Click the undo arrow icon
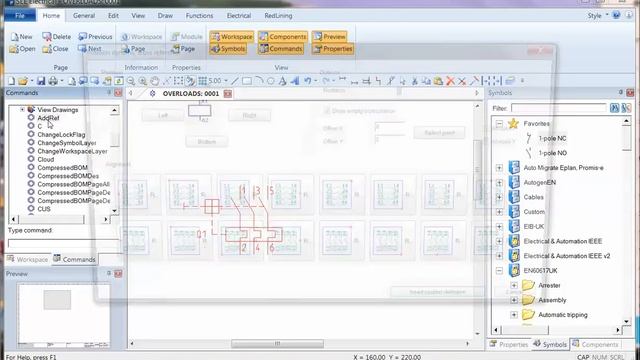Viewport: 640px width, 360px height. pos(308,81)
